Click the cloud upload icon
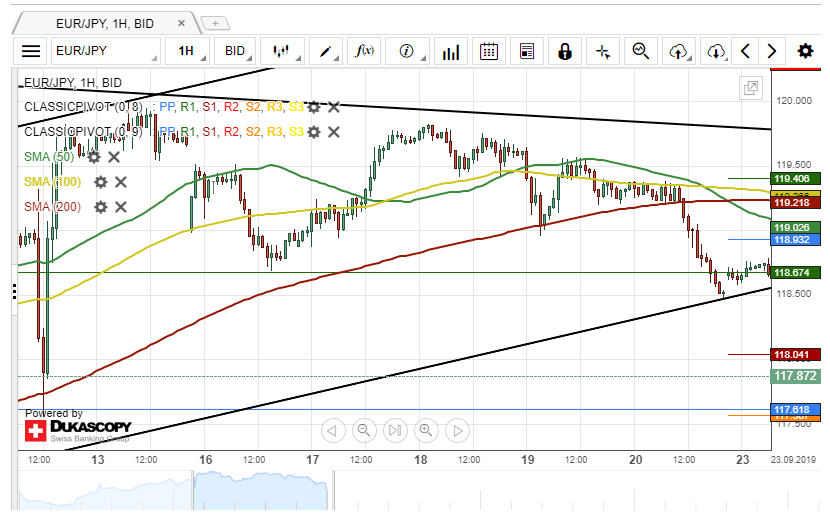The height and width of the screenshot is (514, 830). [679, 51]
